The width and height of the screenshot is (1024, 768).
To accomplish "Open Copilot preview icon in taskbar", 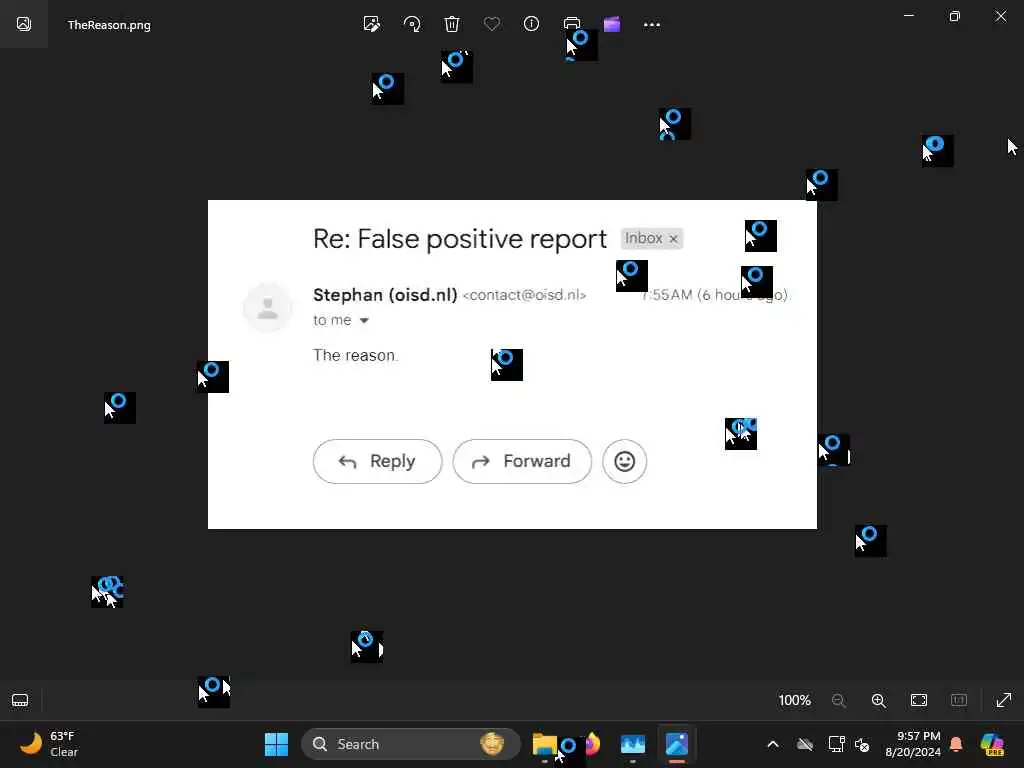I will [992, 744].
